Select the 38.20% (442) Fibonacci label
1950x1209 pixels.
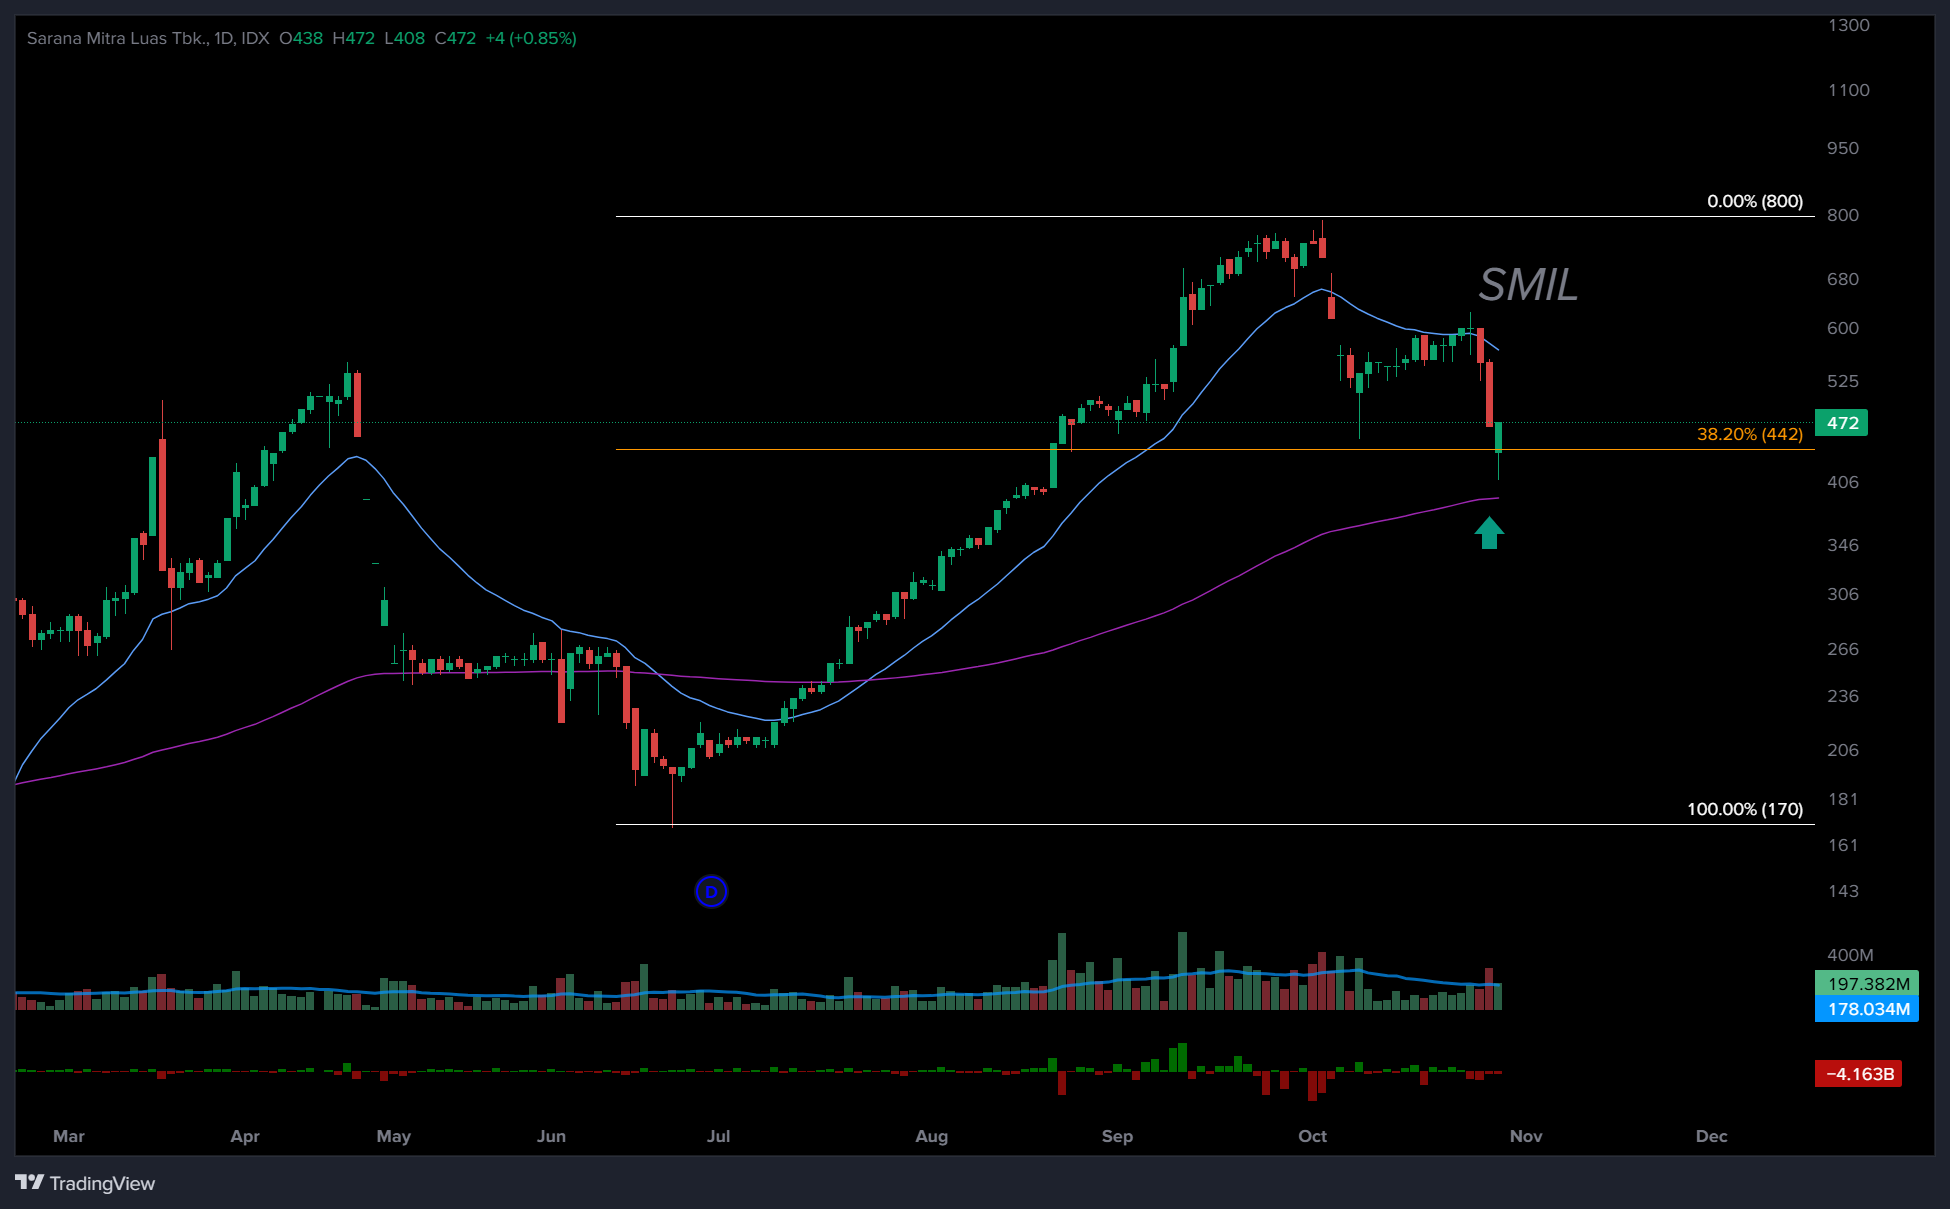(1749, 434)
